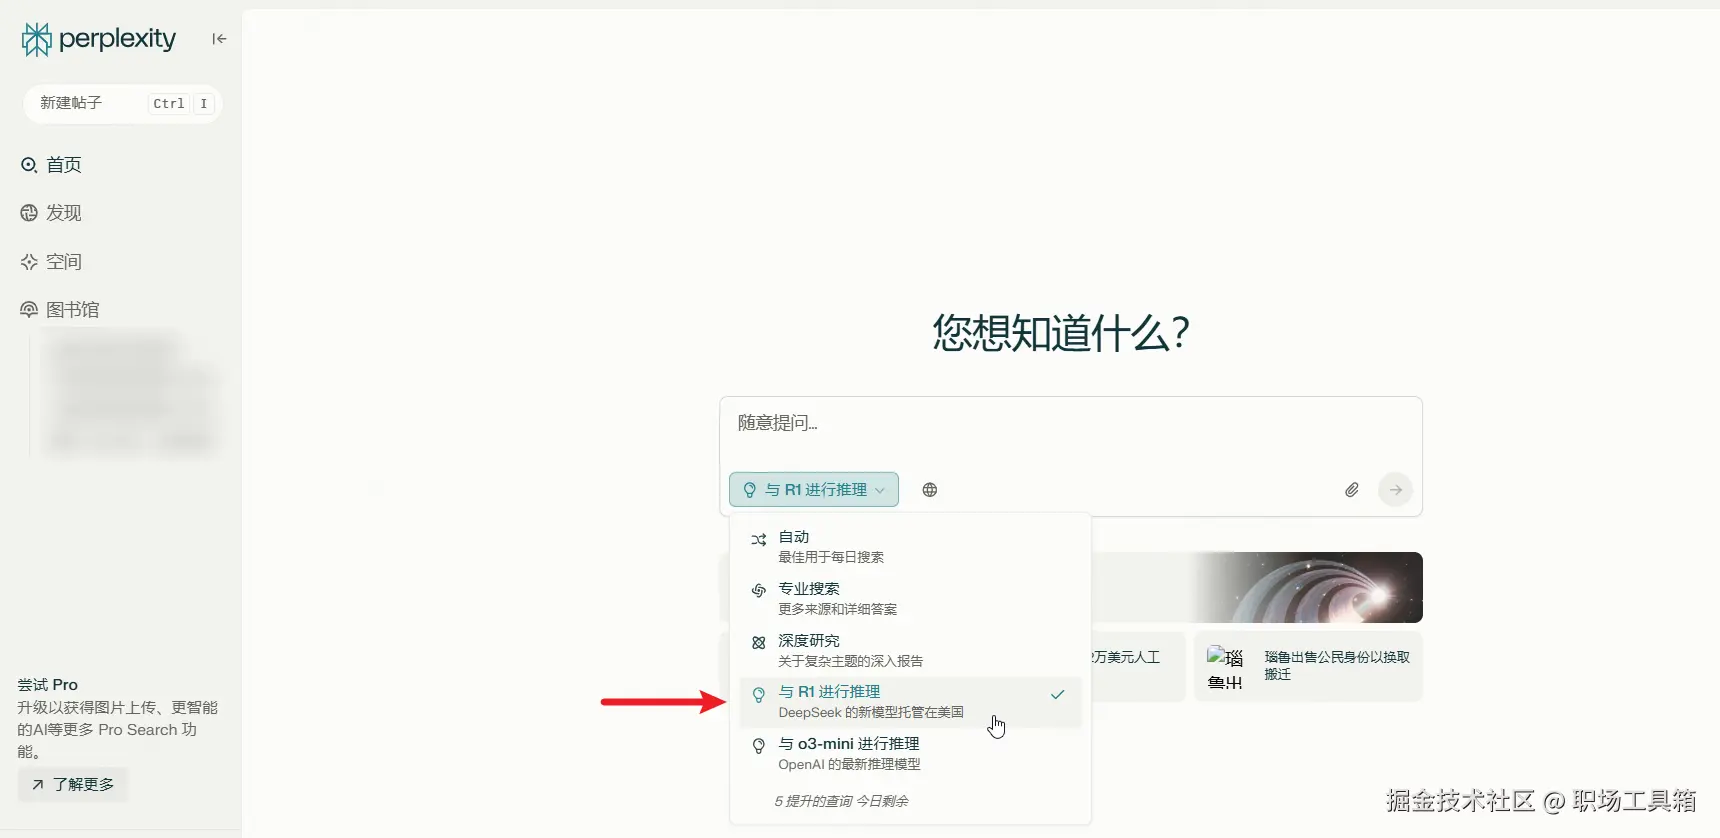This screenshot has width=1720, height=838.
Task: Click the lightbulb icon beside R1 option
Action: click(759, 695)
